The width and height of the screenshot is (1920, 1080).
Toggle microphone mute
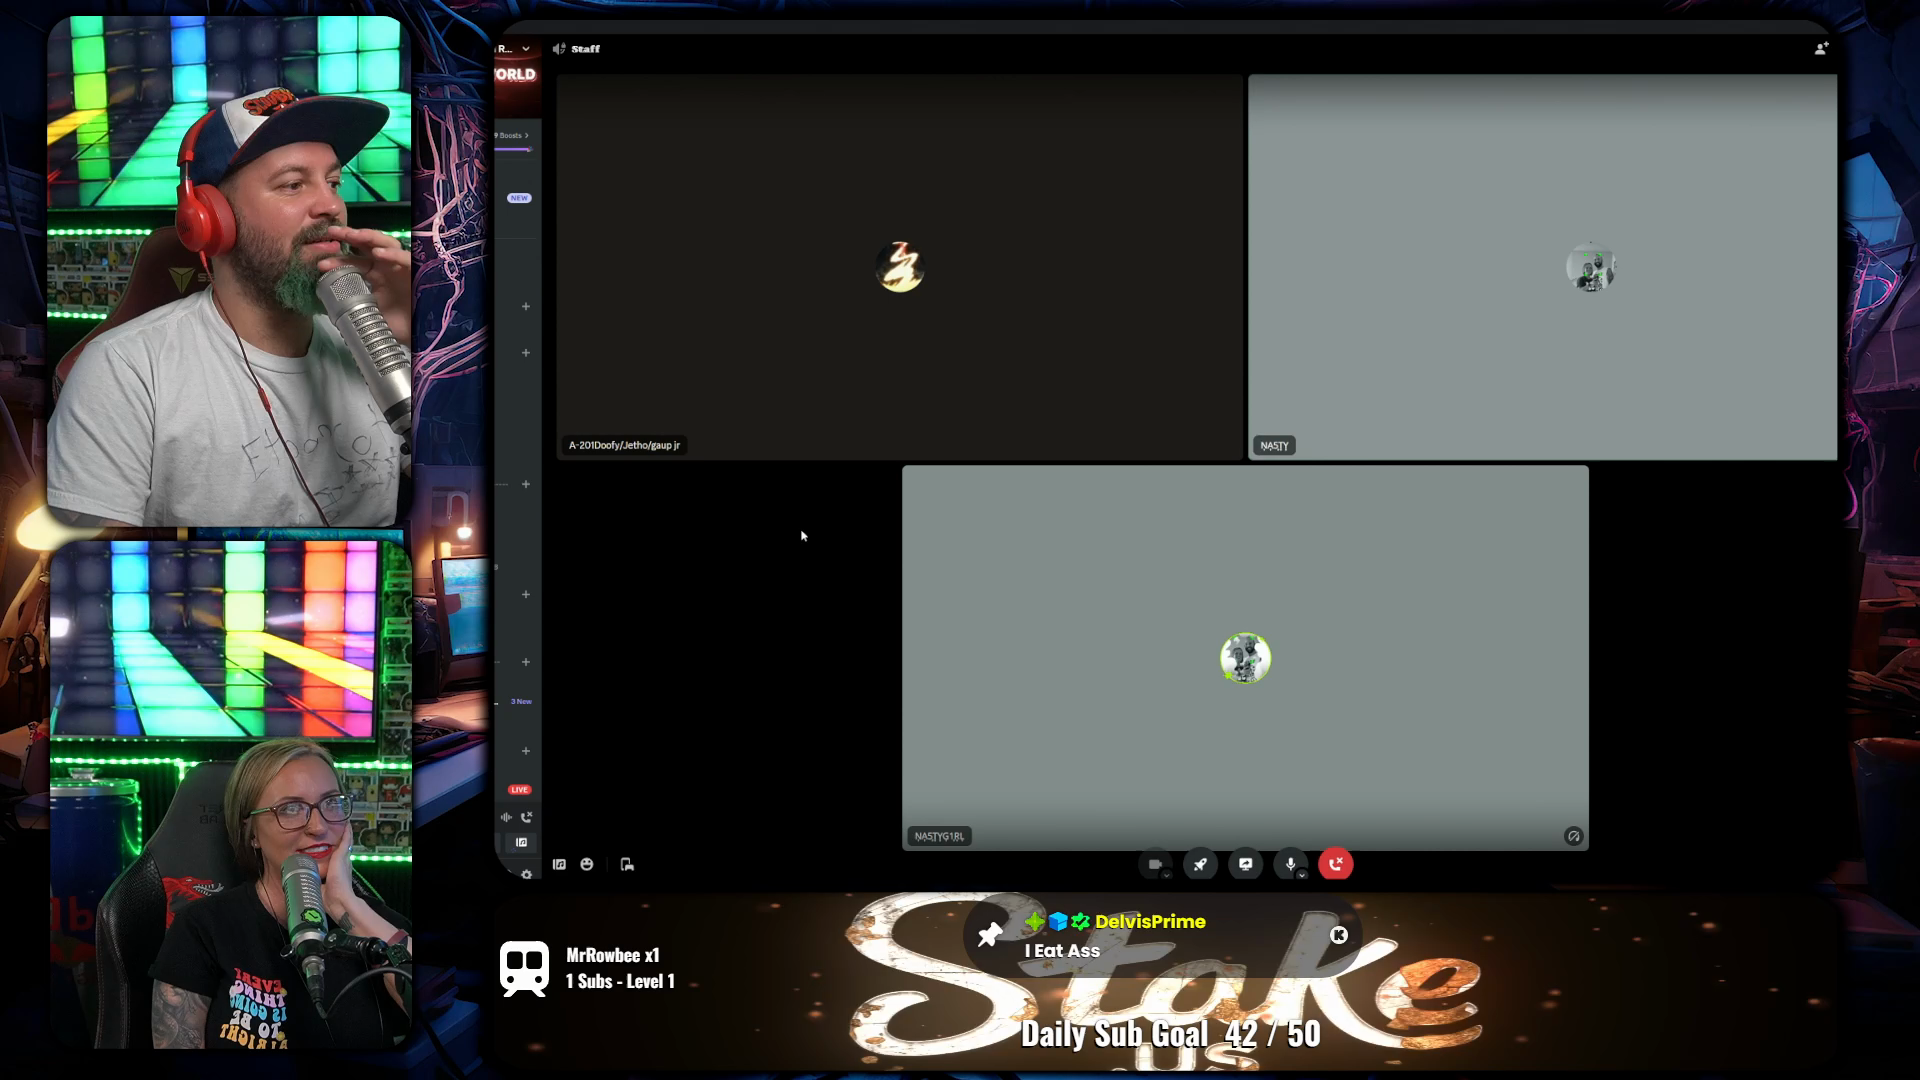pos(1290,864)
